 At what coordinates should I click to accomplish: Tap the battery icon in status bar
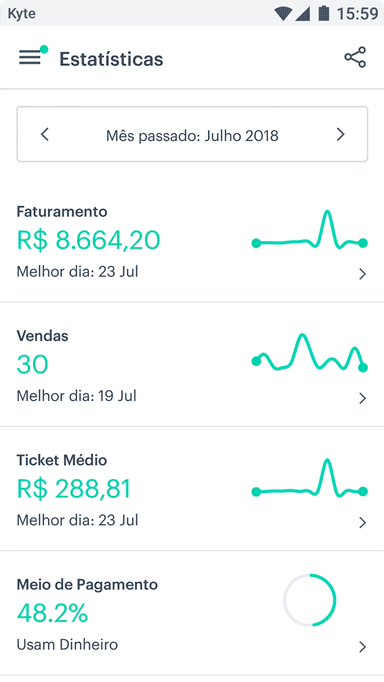[x=324, y=13]
